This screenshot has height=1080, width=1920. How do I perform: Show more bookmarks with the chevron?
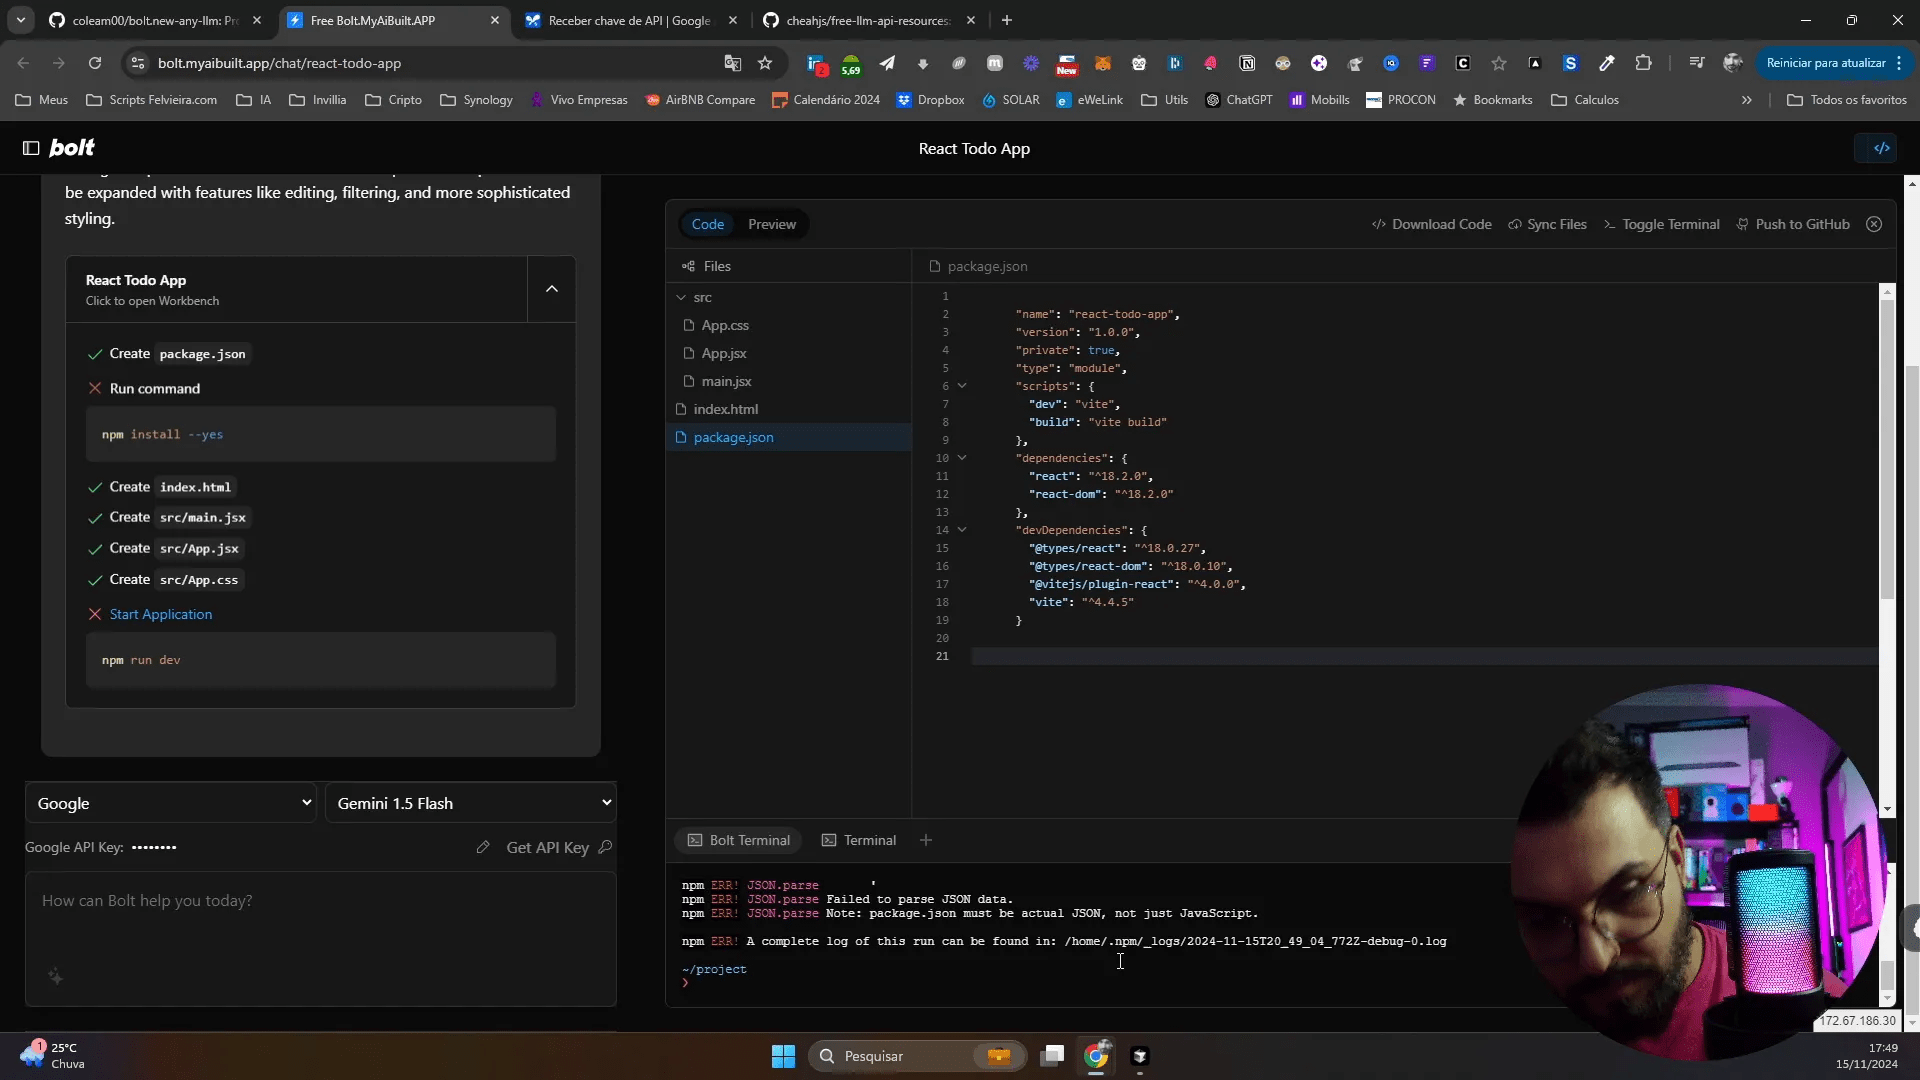(x=1747, y=100)
